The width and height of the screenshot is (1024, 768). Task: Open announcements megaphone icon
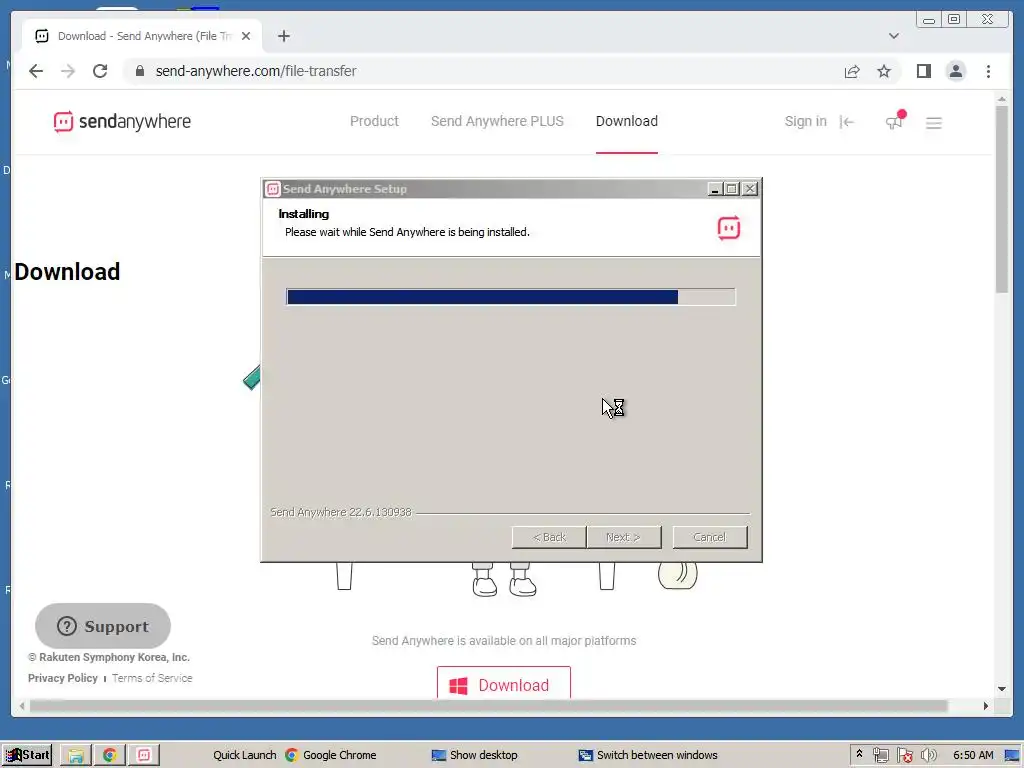coord(894,121)
